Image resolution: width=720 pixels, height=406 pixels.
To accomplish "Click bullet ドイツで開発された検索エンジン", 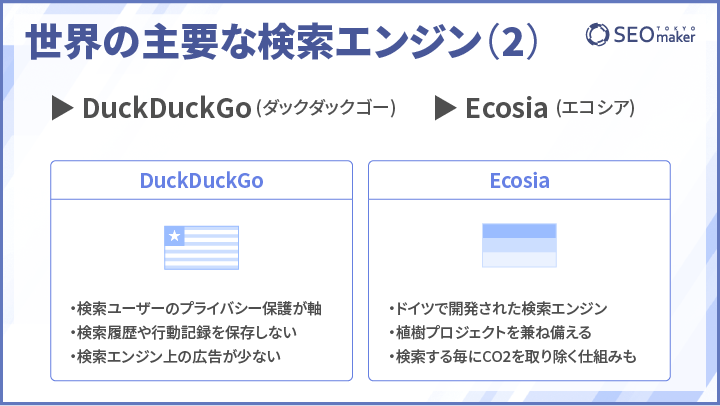I will tap(498, 309).
